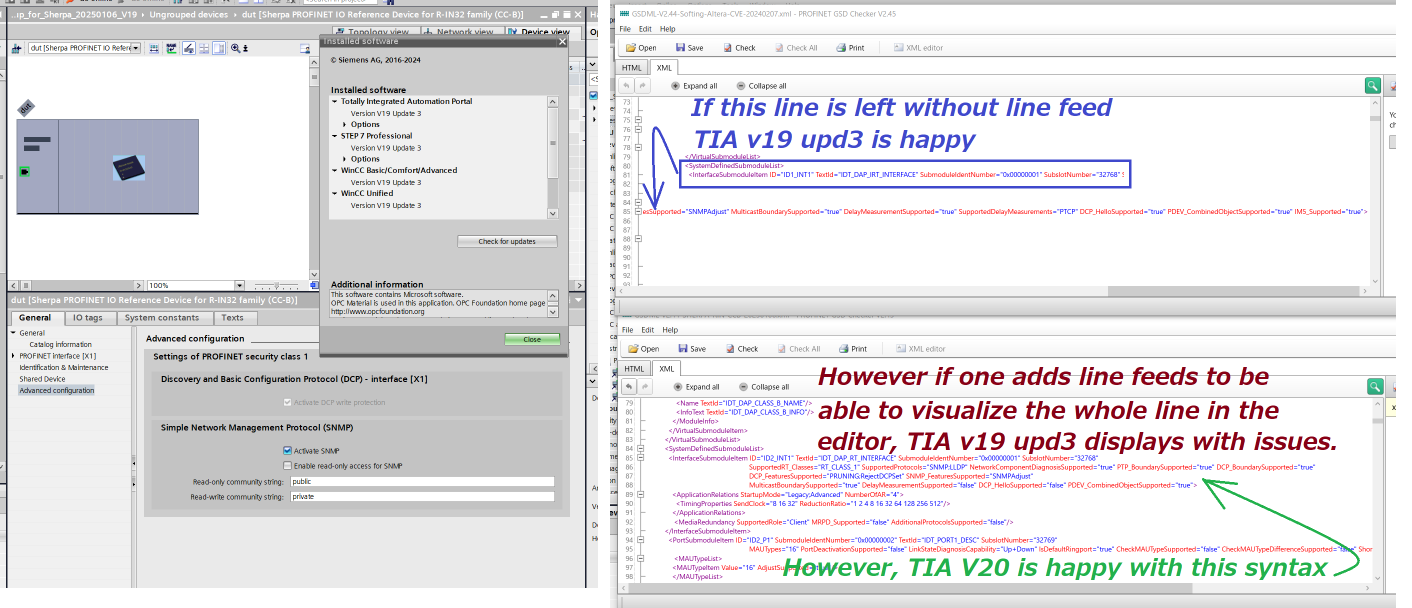Open Help menu in bottom GSD Checker

[670, 330]
